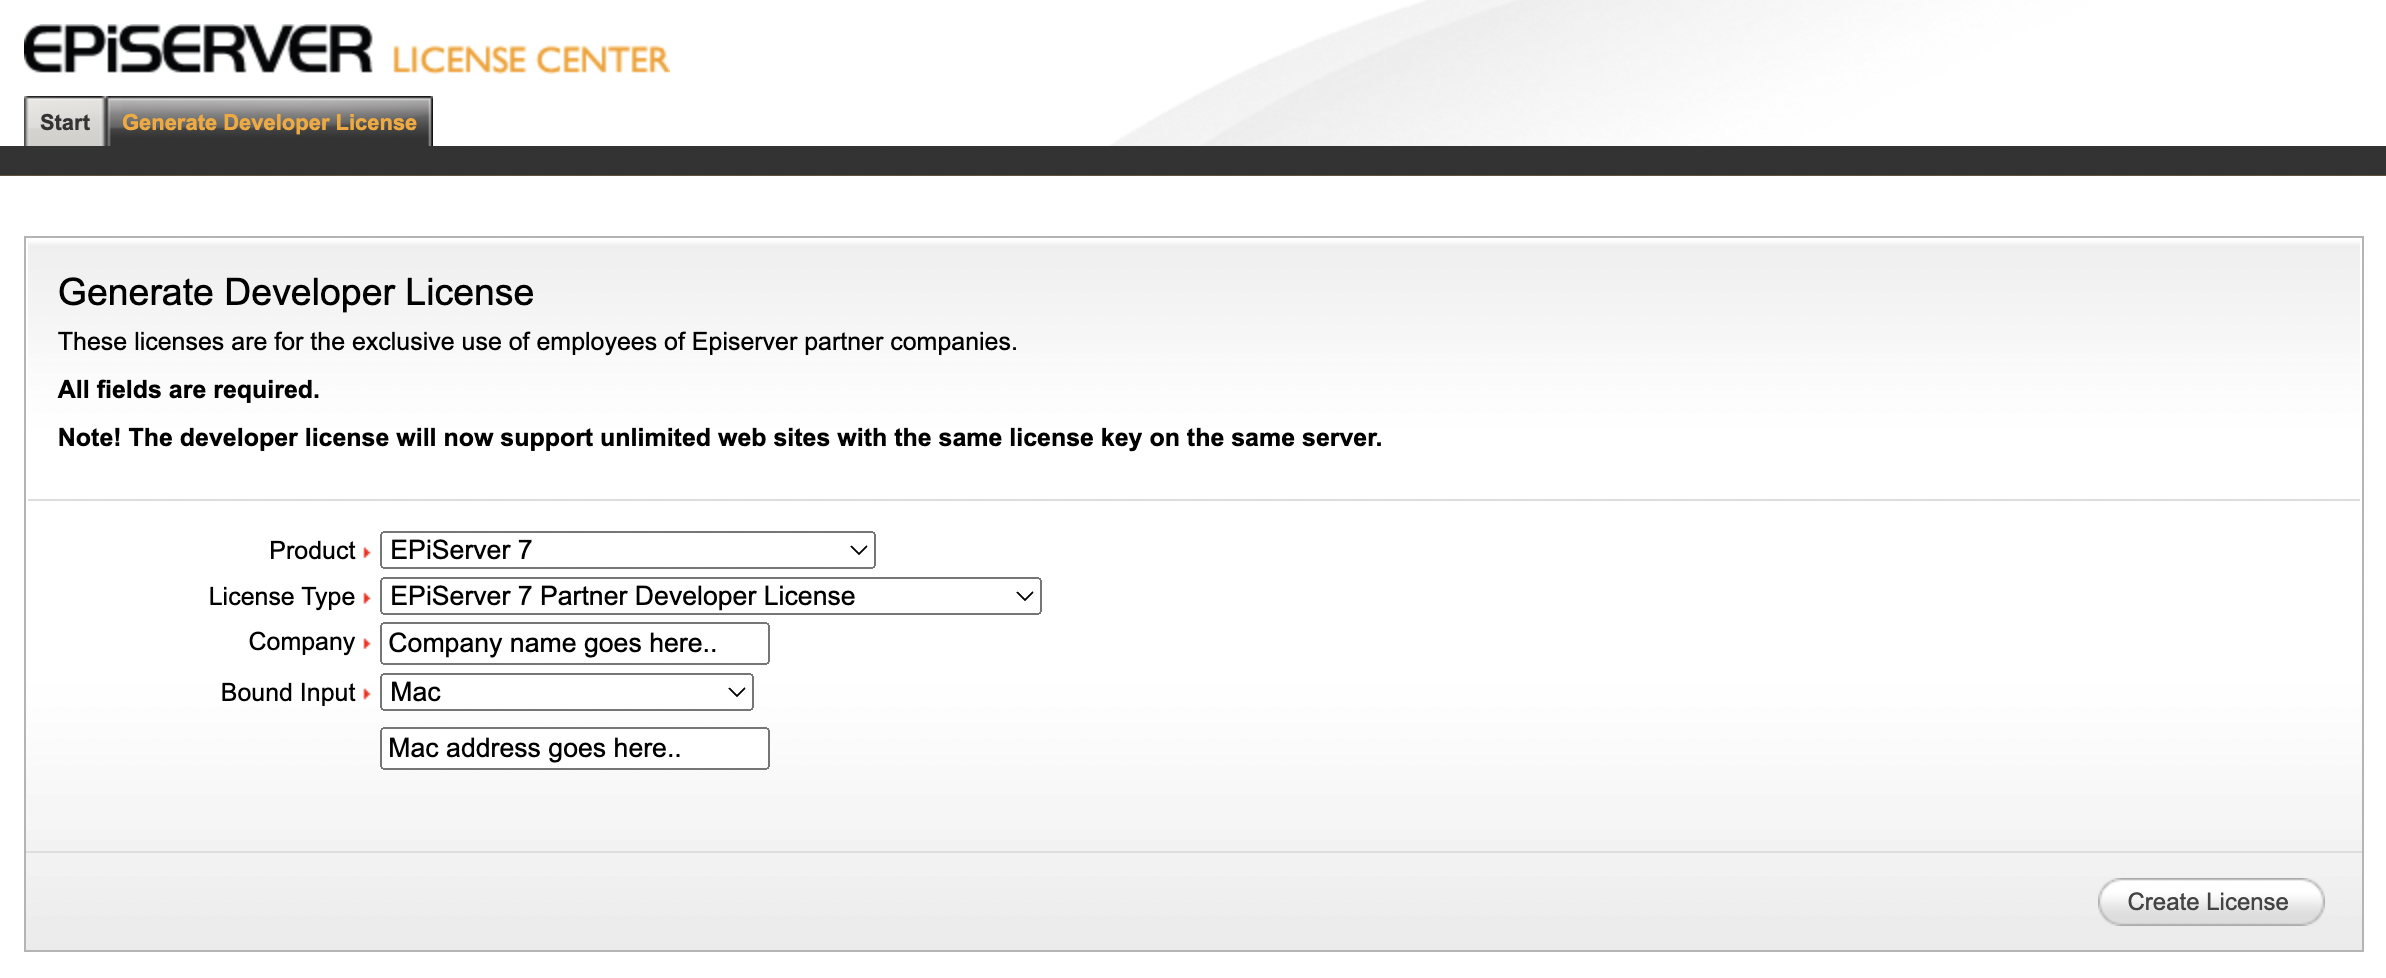This screenshot has height=978, width=2386.
Task: Switch to Generate Developer License tab
Action: pyautogui.click(x=269, y=122)
